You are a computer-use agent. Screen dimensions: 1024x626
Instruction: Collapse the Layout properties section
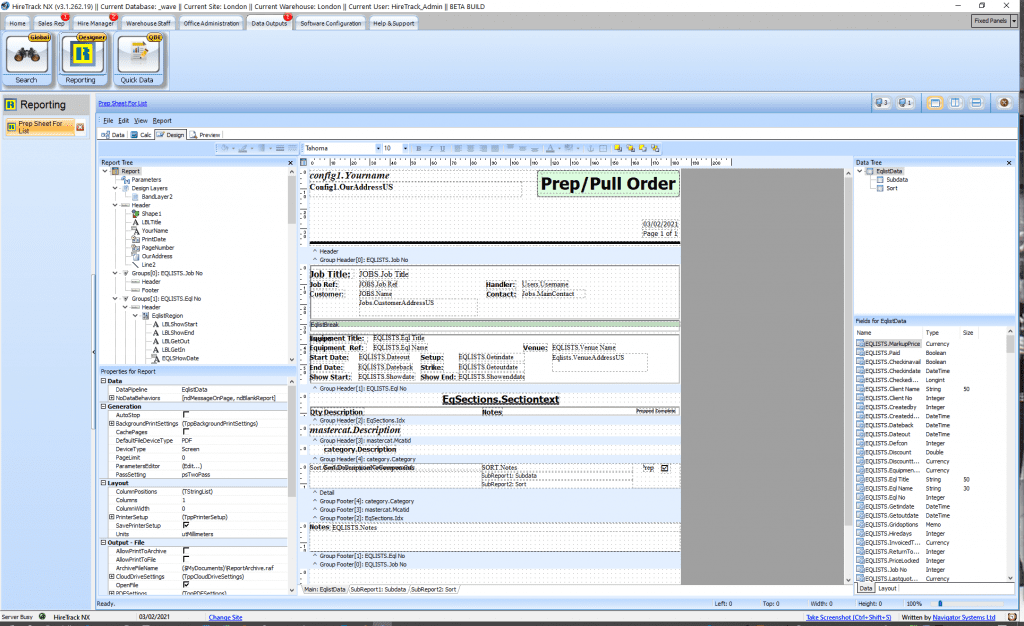point(103,483)
